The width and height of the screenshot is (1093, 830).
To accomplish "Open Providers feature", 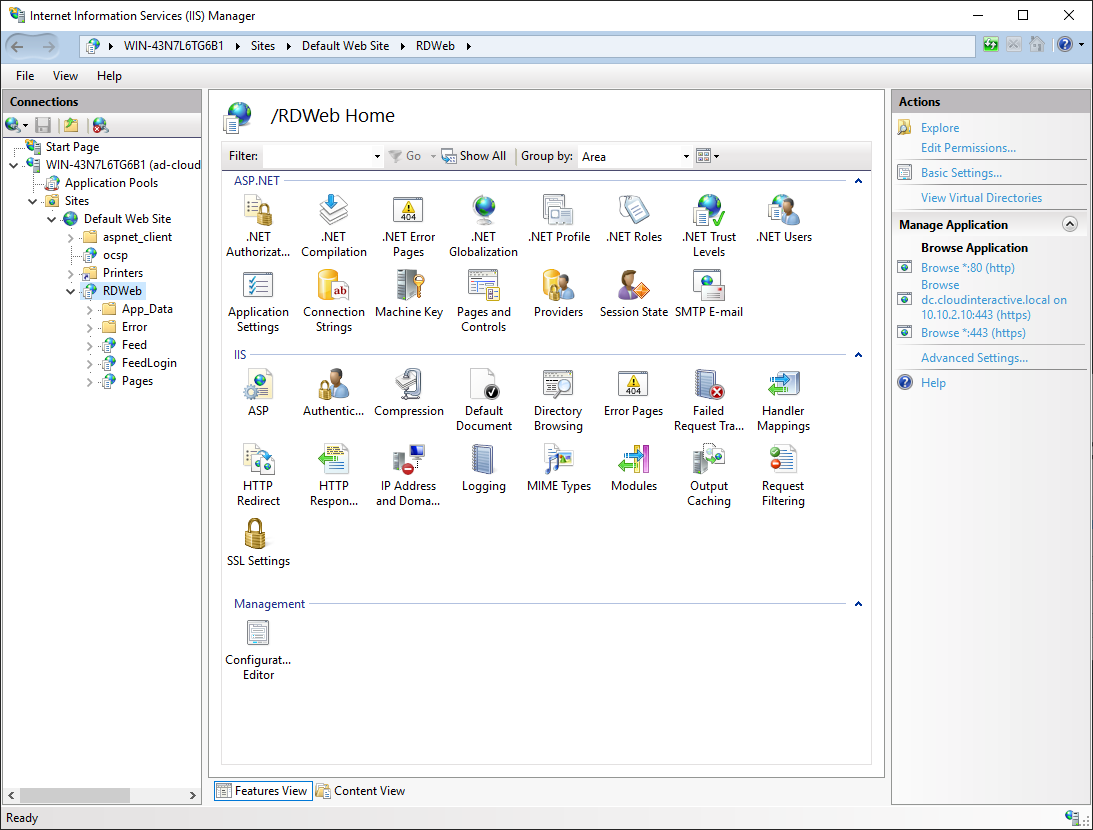I will tap(558, 294).
